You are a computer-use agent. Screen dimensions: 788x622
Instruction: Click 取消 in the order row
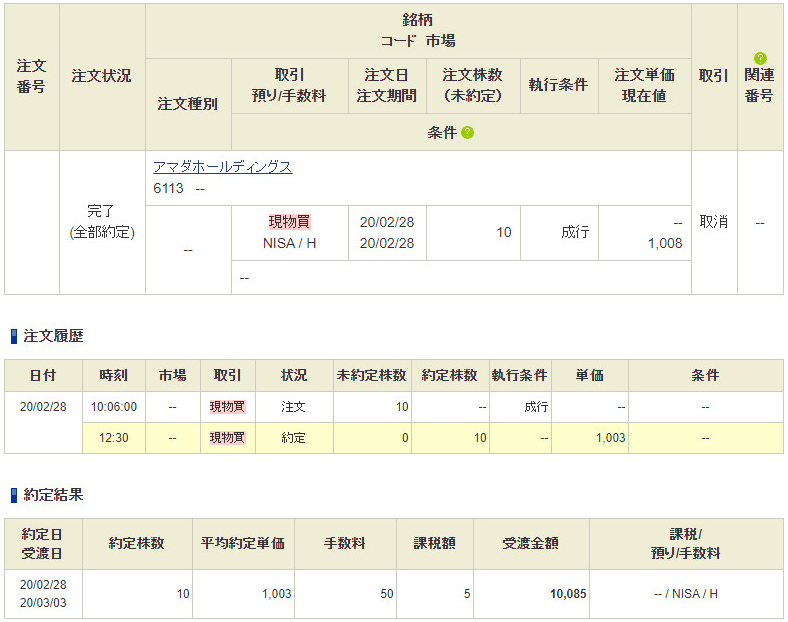pos(714,222)
